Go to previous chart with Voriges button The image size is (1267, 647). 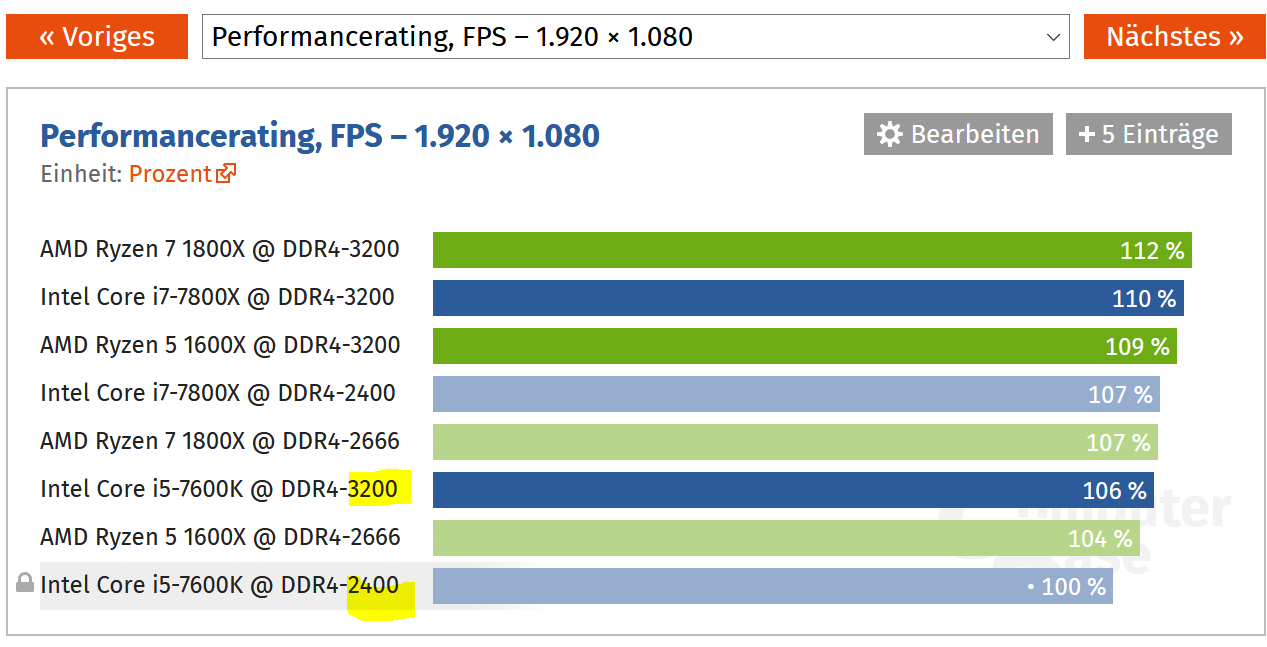coord(97,37)
